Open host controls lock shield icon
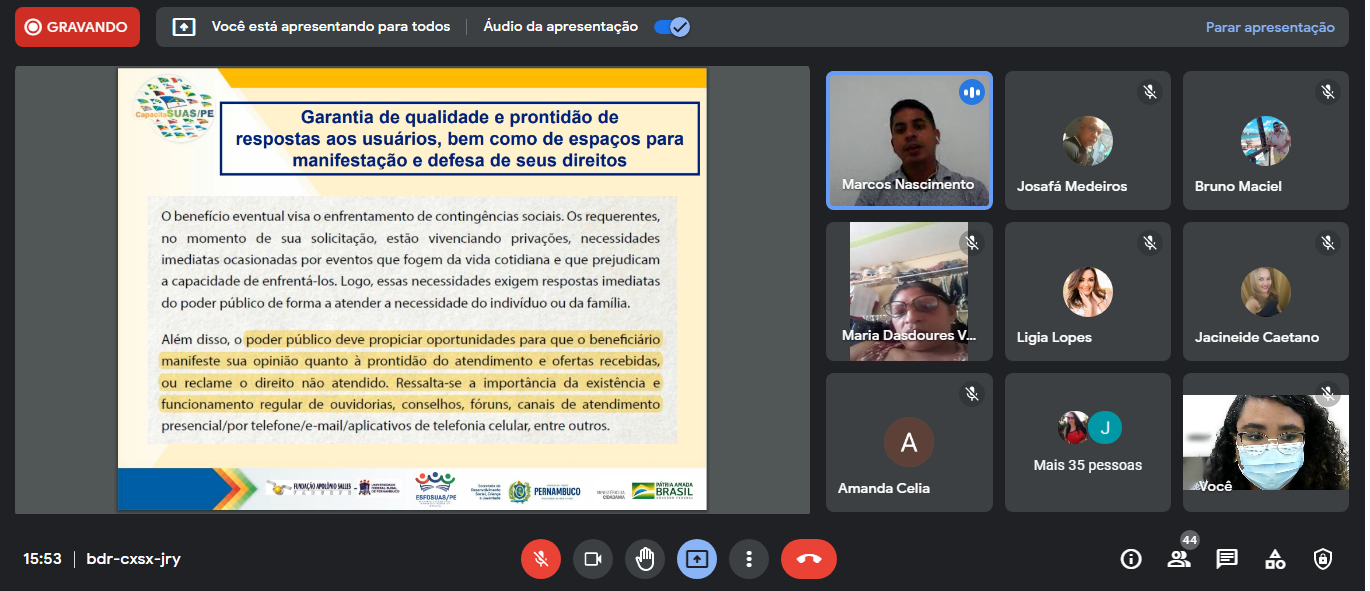1370x591 pixels. [x=1323, y=559]
